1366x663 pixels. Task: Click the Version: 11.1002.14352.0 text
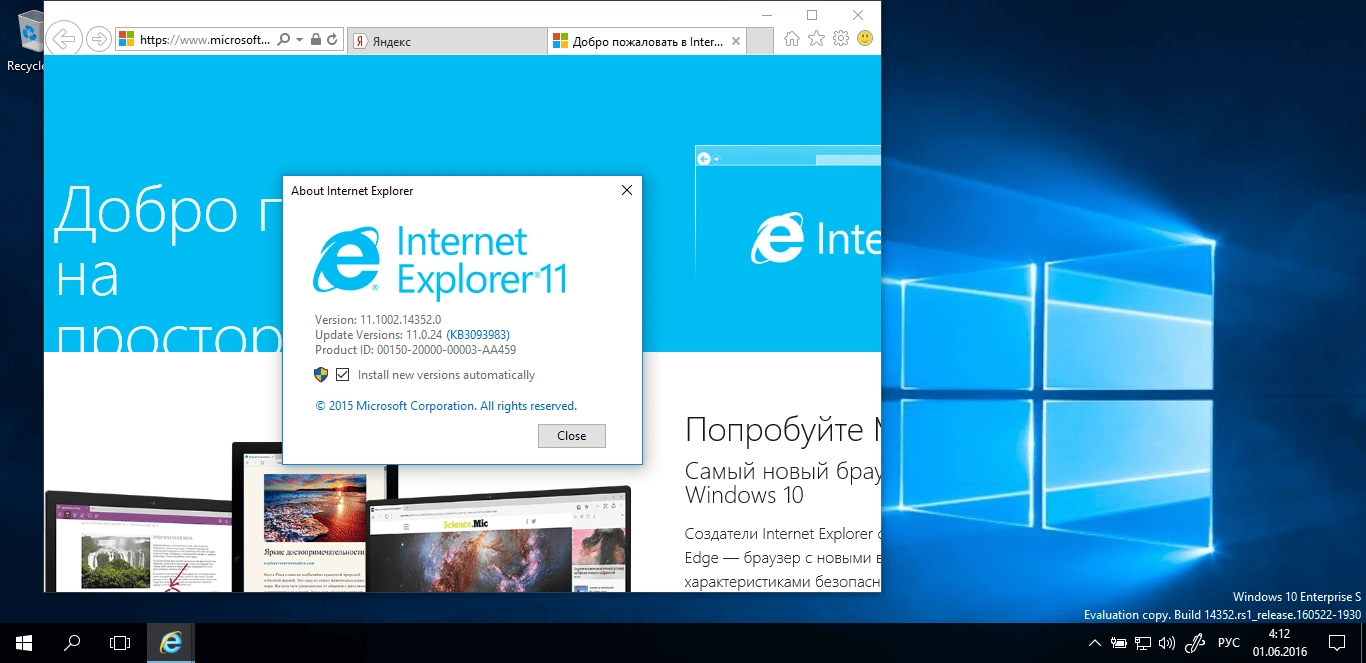(378, 320)
